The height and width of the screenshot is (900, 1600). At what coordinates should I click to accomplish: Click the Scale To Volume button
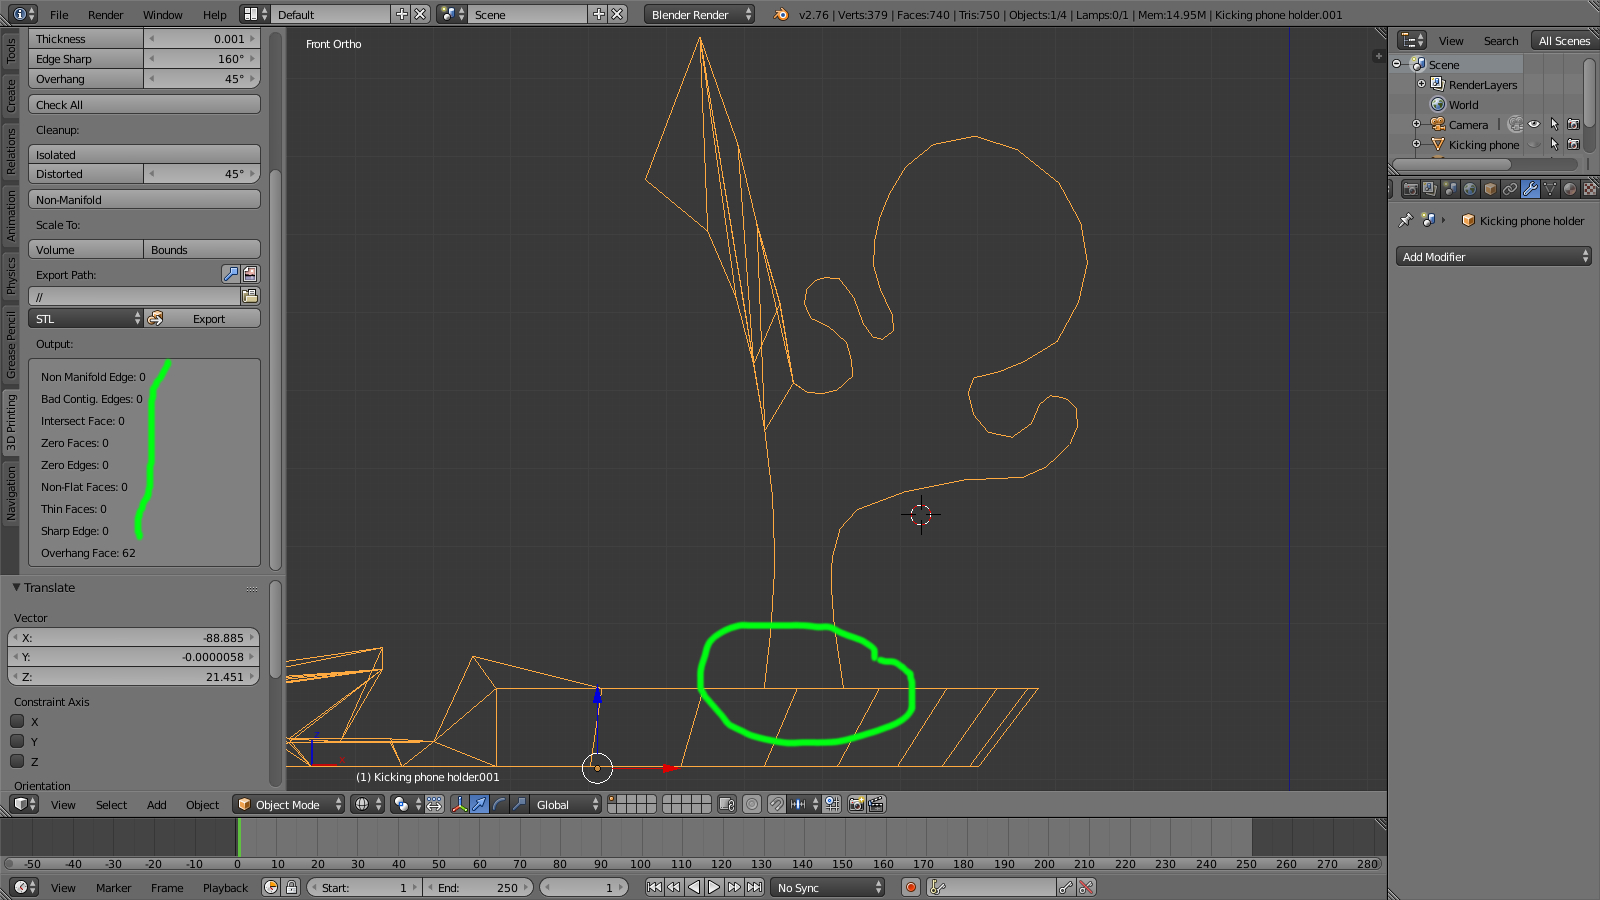pos(86,249)
